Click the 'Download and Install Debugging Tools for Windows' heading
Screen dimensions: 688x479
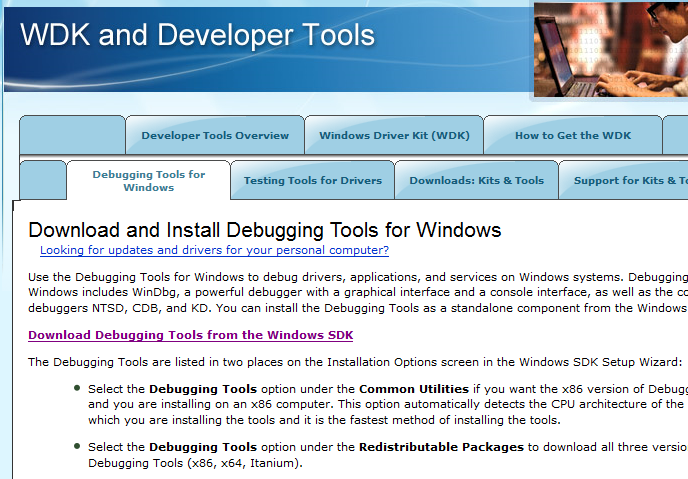[x=265, y=230]
